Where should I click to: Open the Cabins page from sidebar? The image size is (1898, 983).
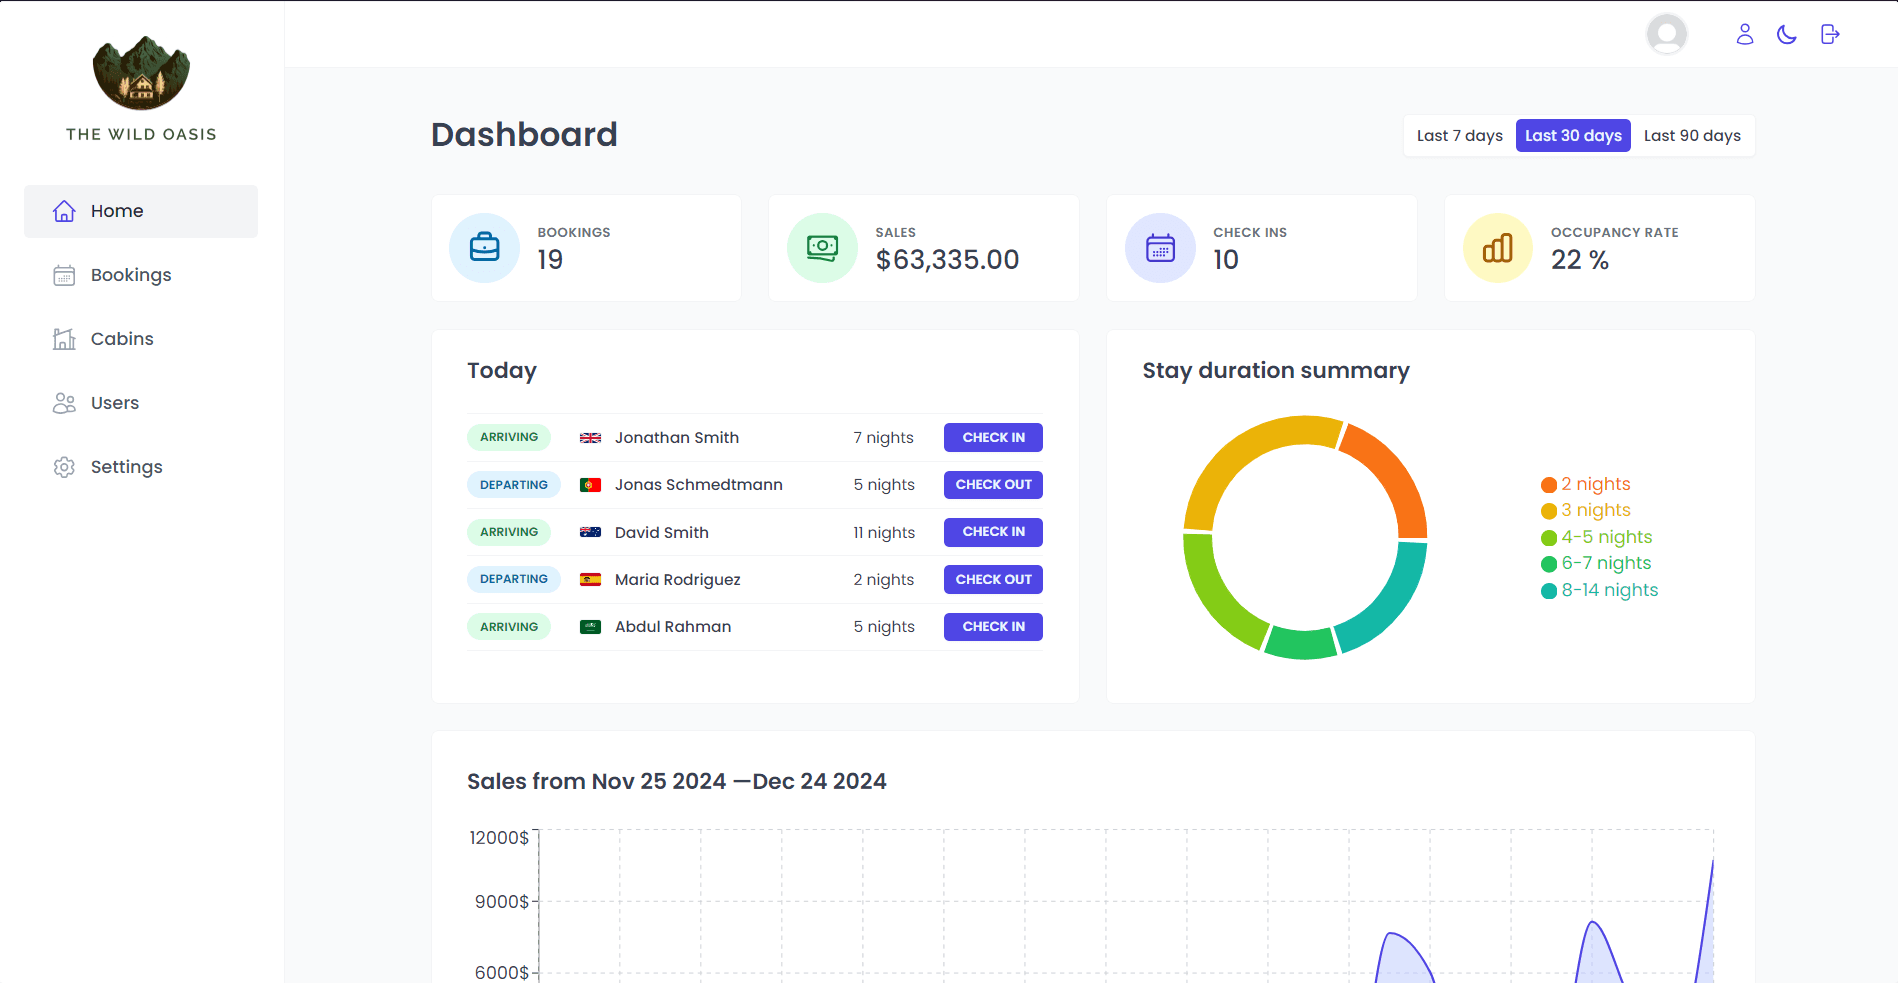(122, 339)
